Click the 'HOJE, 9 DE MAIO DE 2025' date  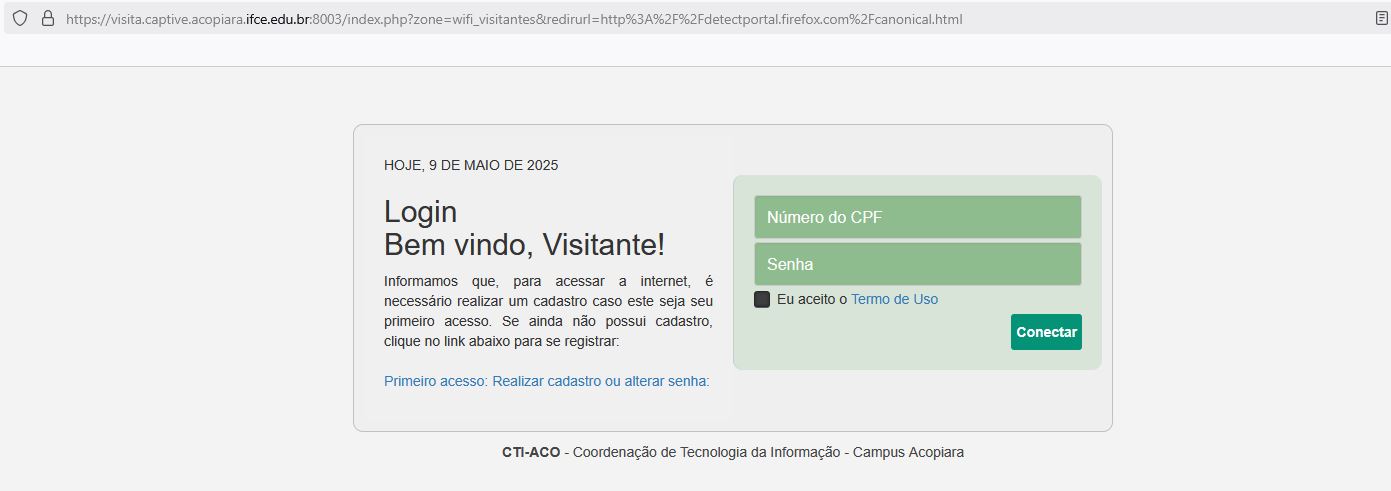click(x=471, y=165)
